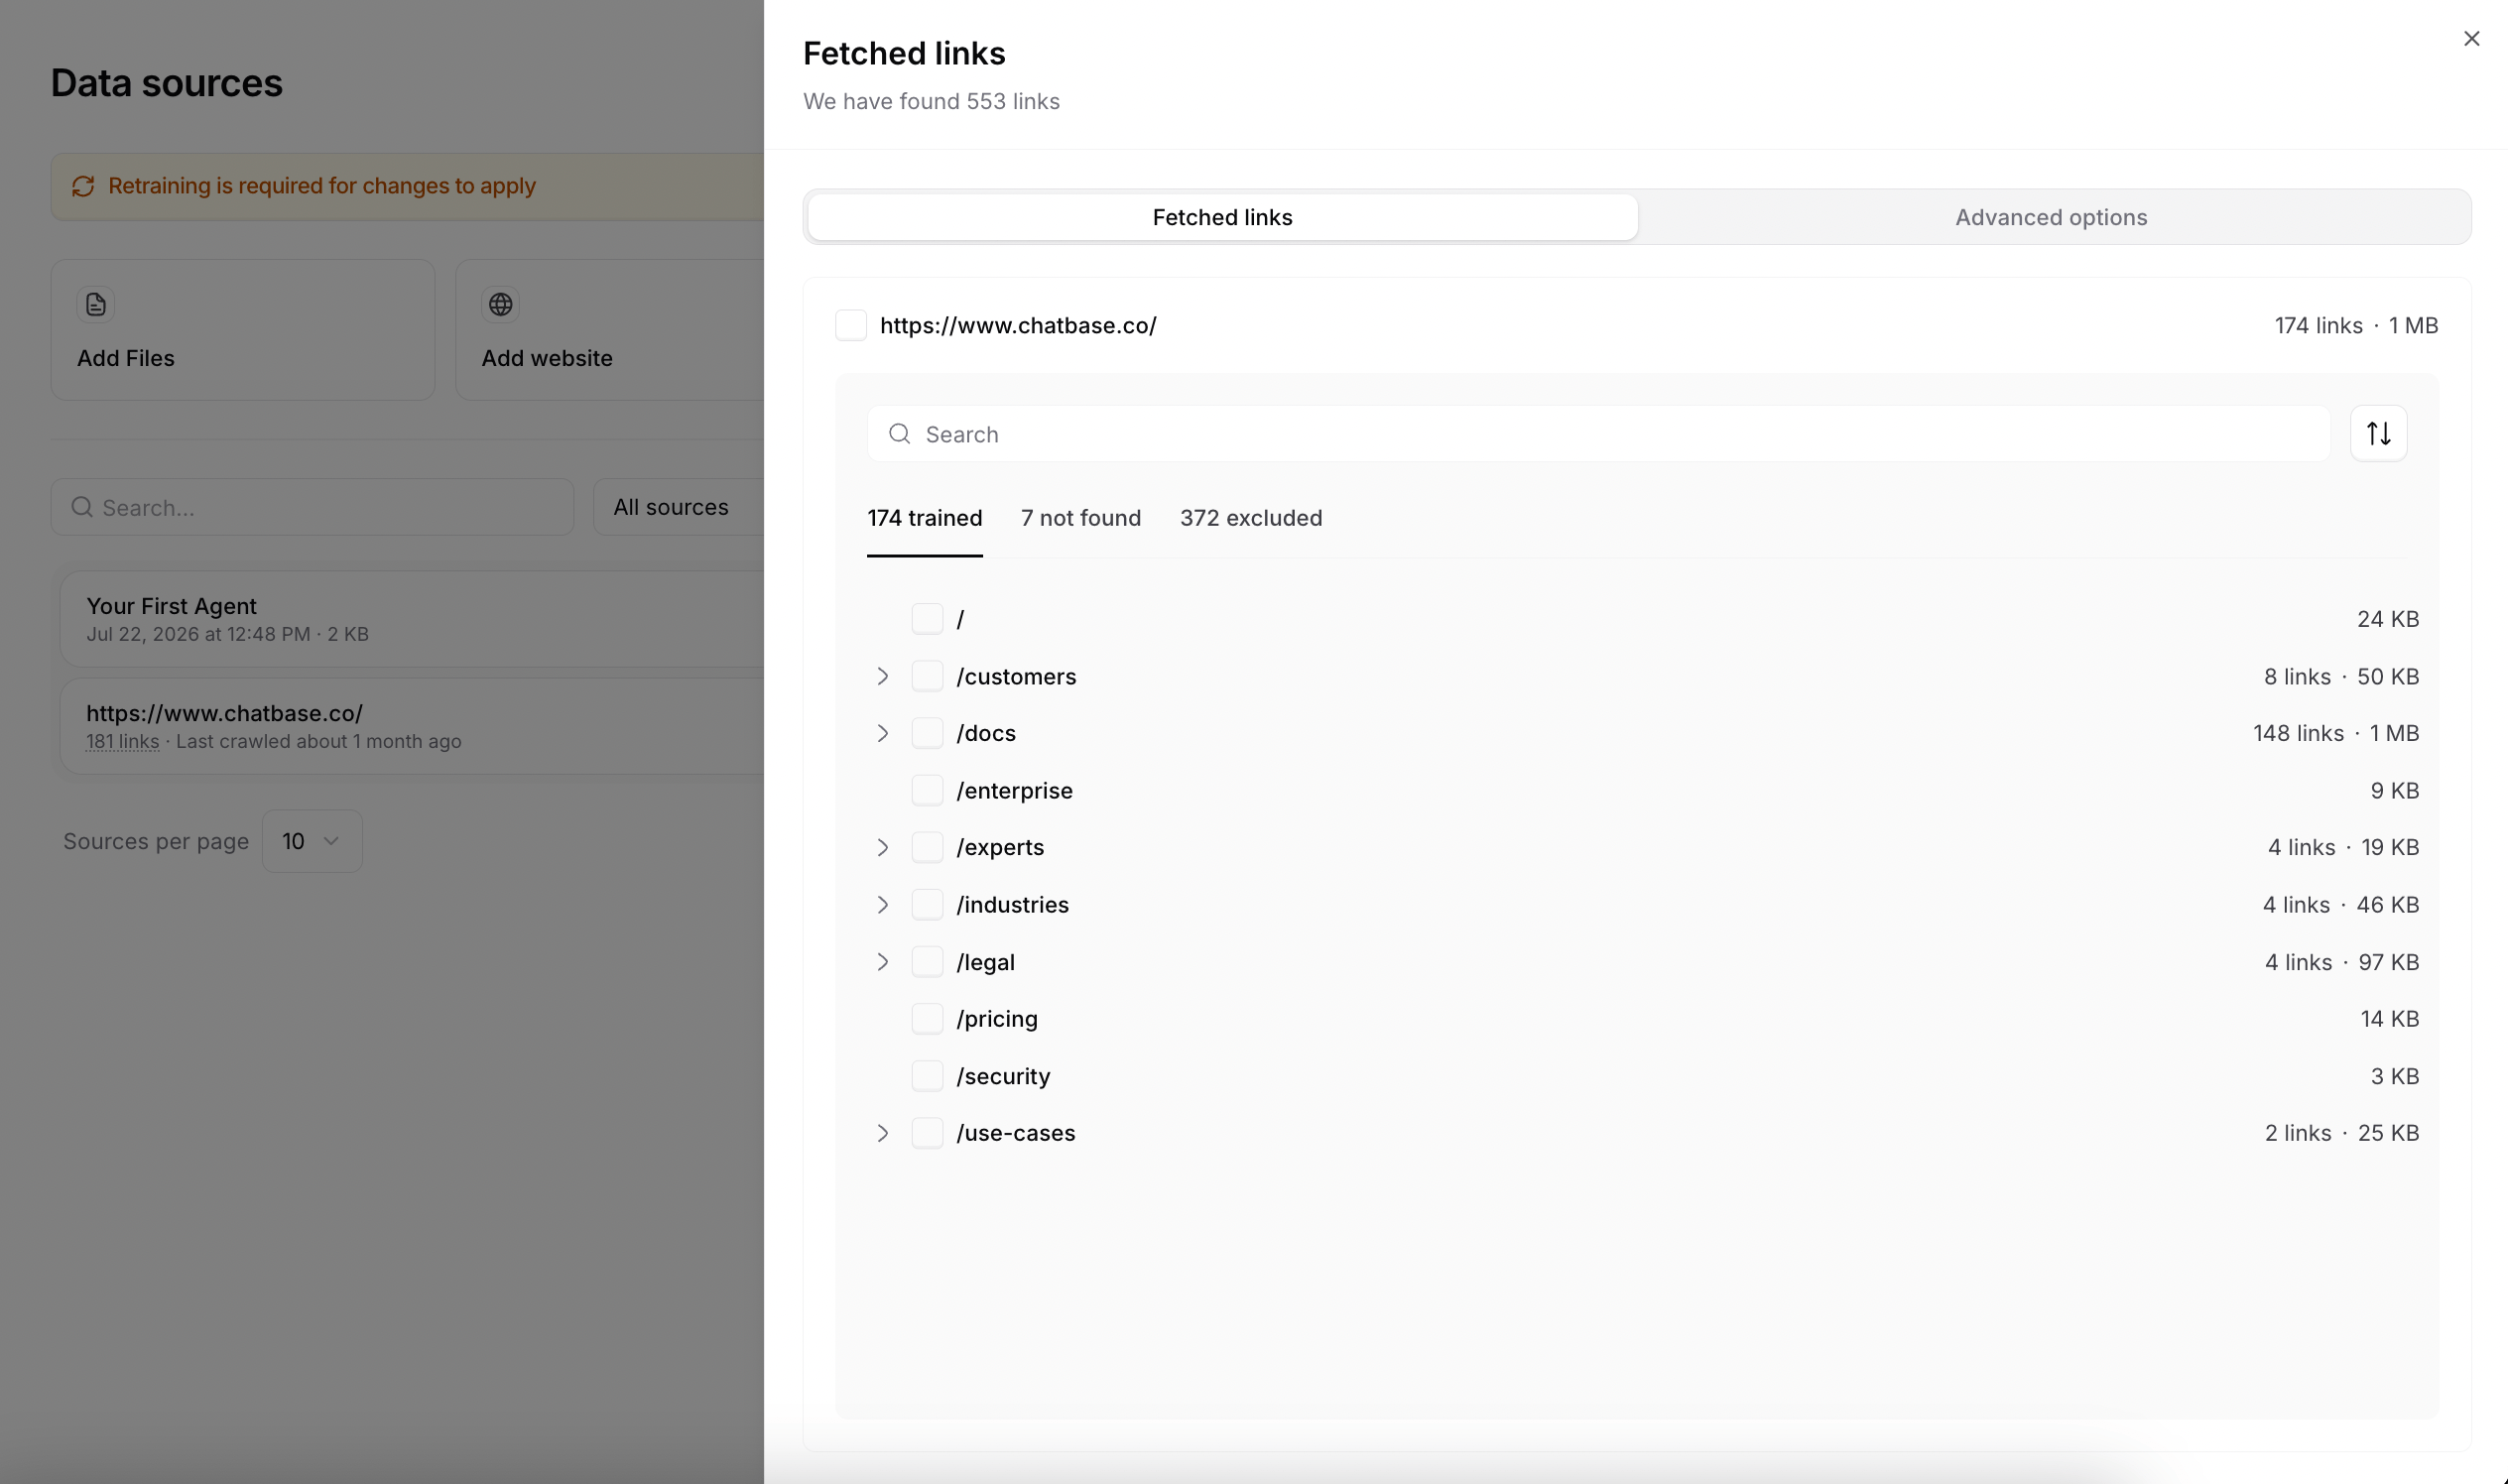Click the '14 KB' size value

point(2389,1019)
